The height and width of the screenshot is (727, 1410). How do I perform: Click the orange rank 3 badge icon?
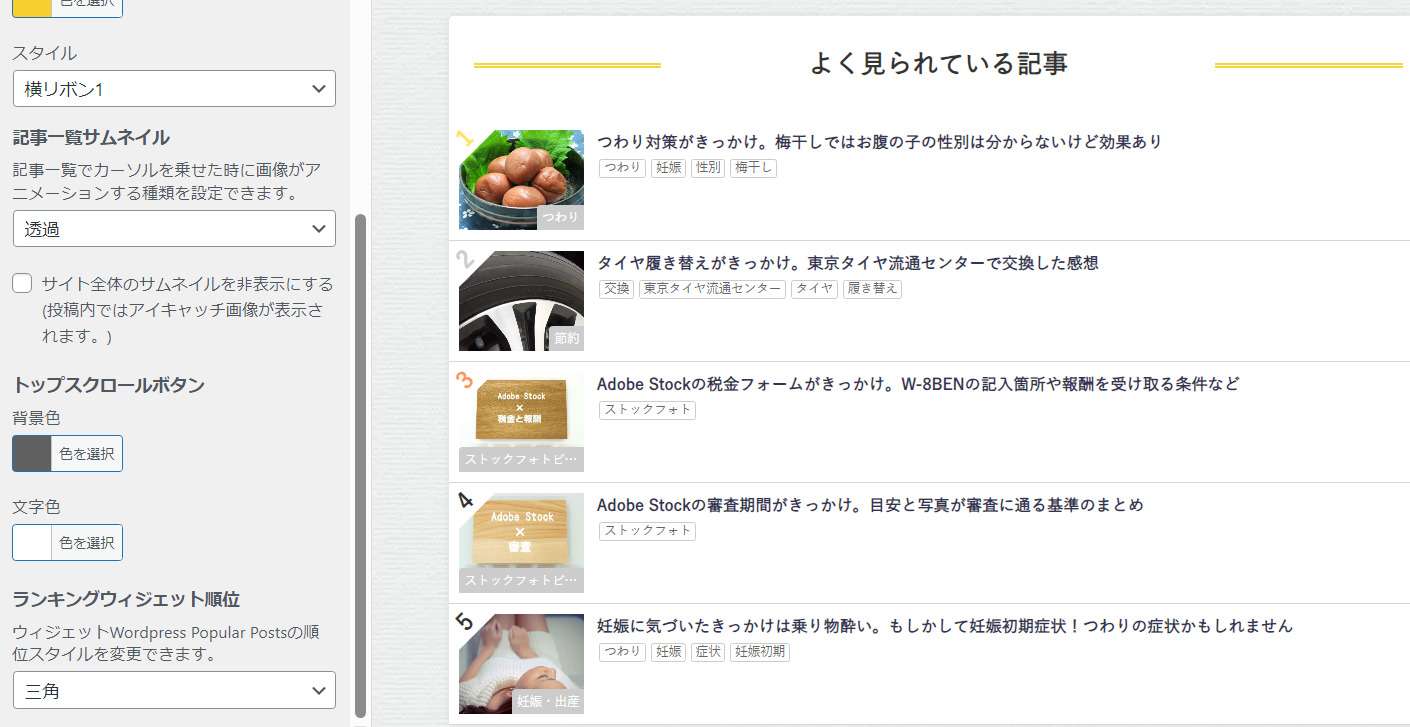(464, 381)
